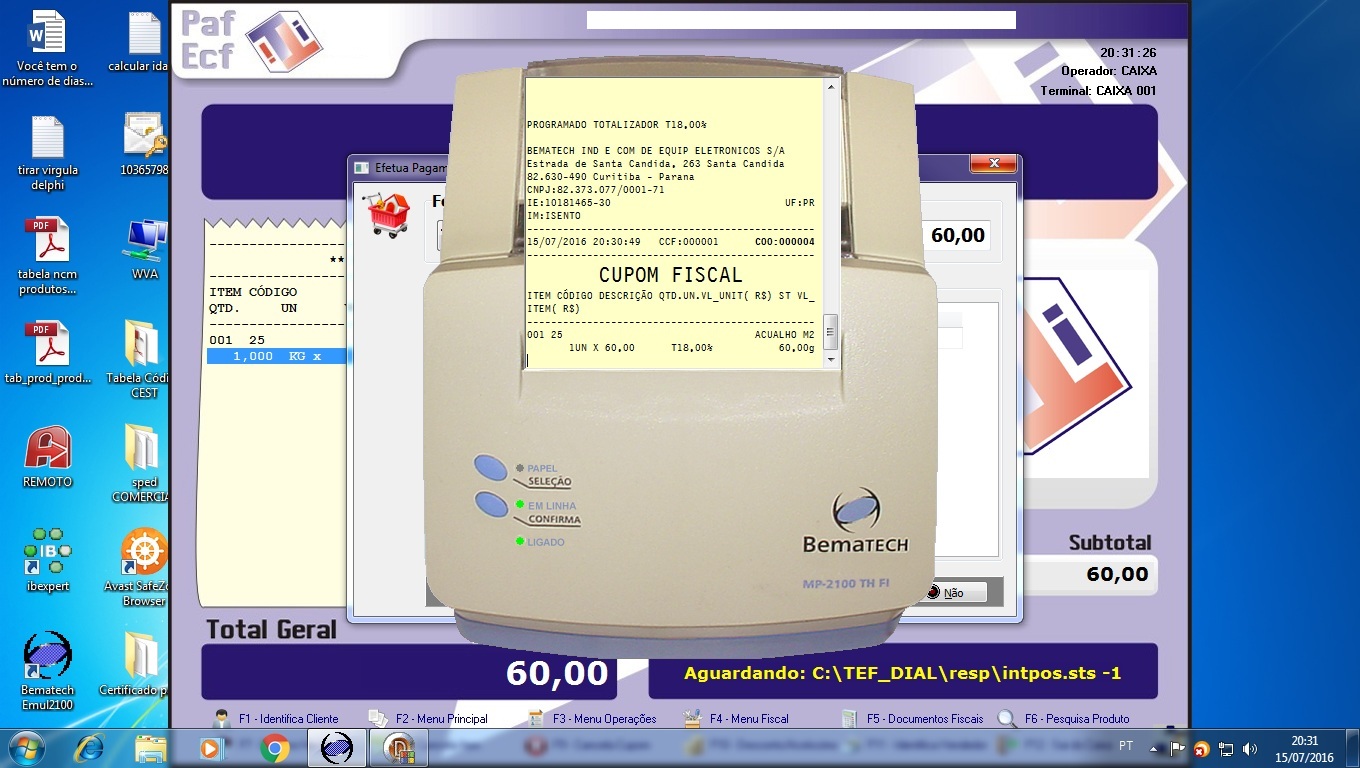Click the '1UN X 60,00' receipt item line
Screen dimensions: 1360x768
670,347
